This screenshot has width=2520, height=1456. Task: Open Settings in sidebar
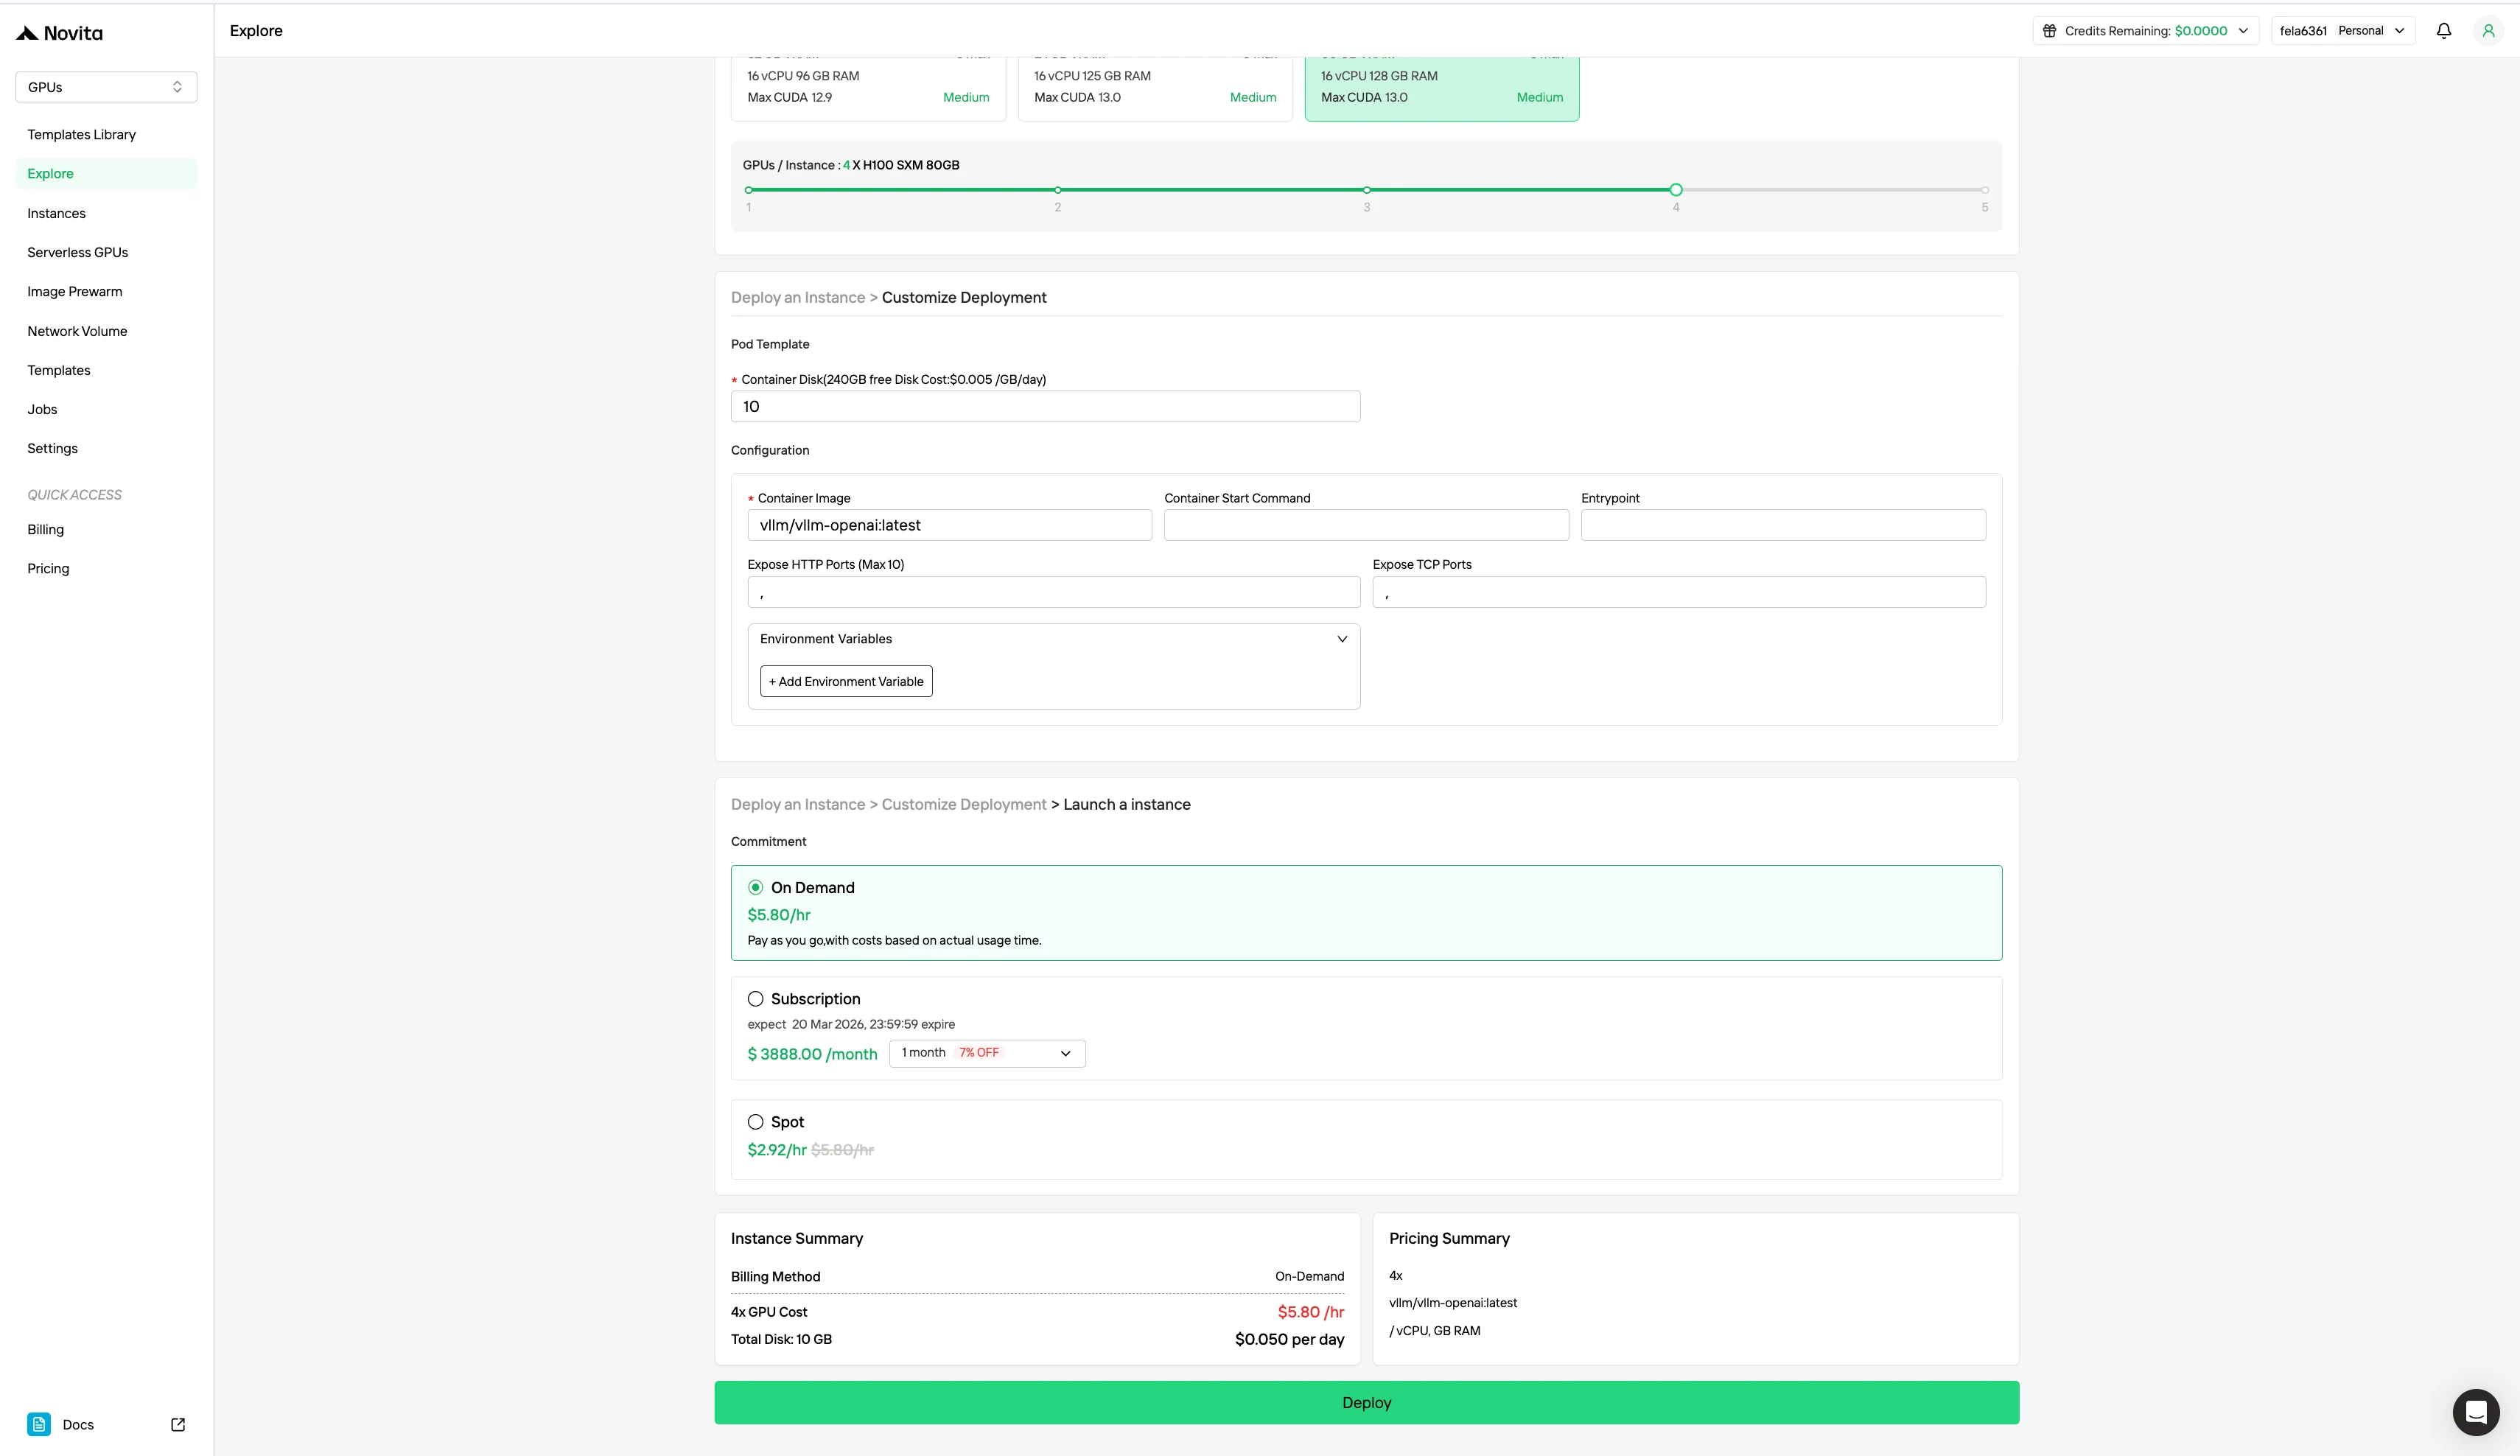(x=52, y=449)
